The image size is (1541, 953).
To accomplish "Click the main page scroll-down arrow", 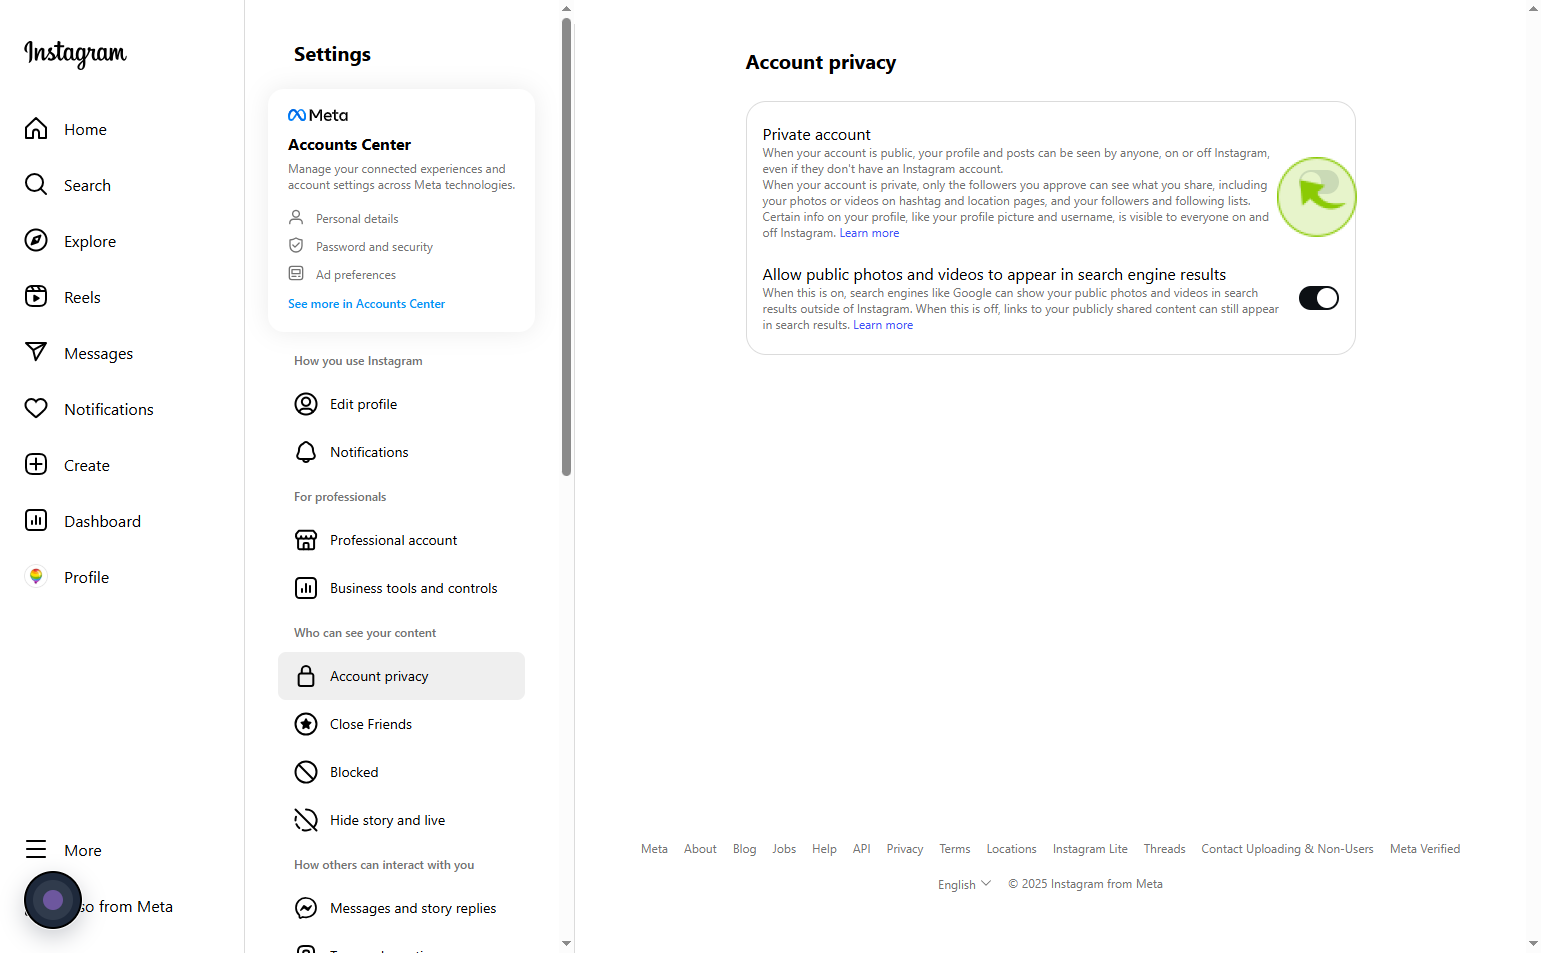I will click(1533, 943).
